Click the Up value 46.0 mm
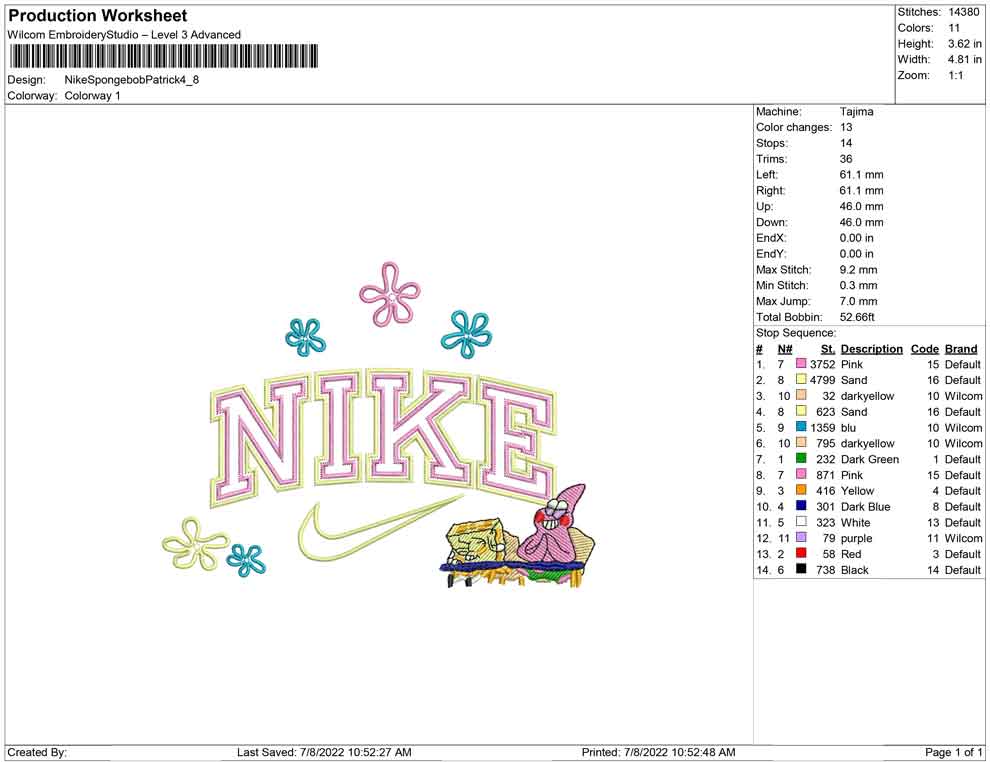990x762 pixels. click(x=861, y=206)
